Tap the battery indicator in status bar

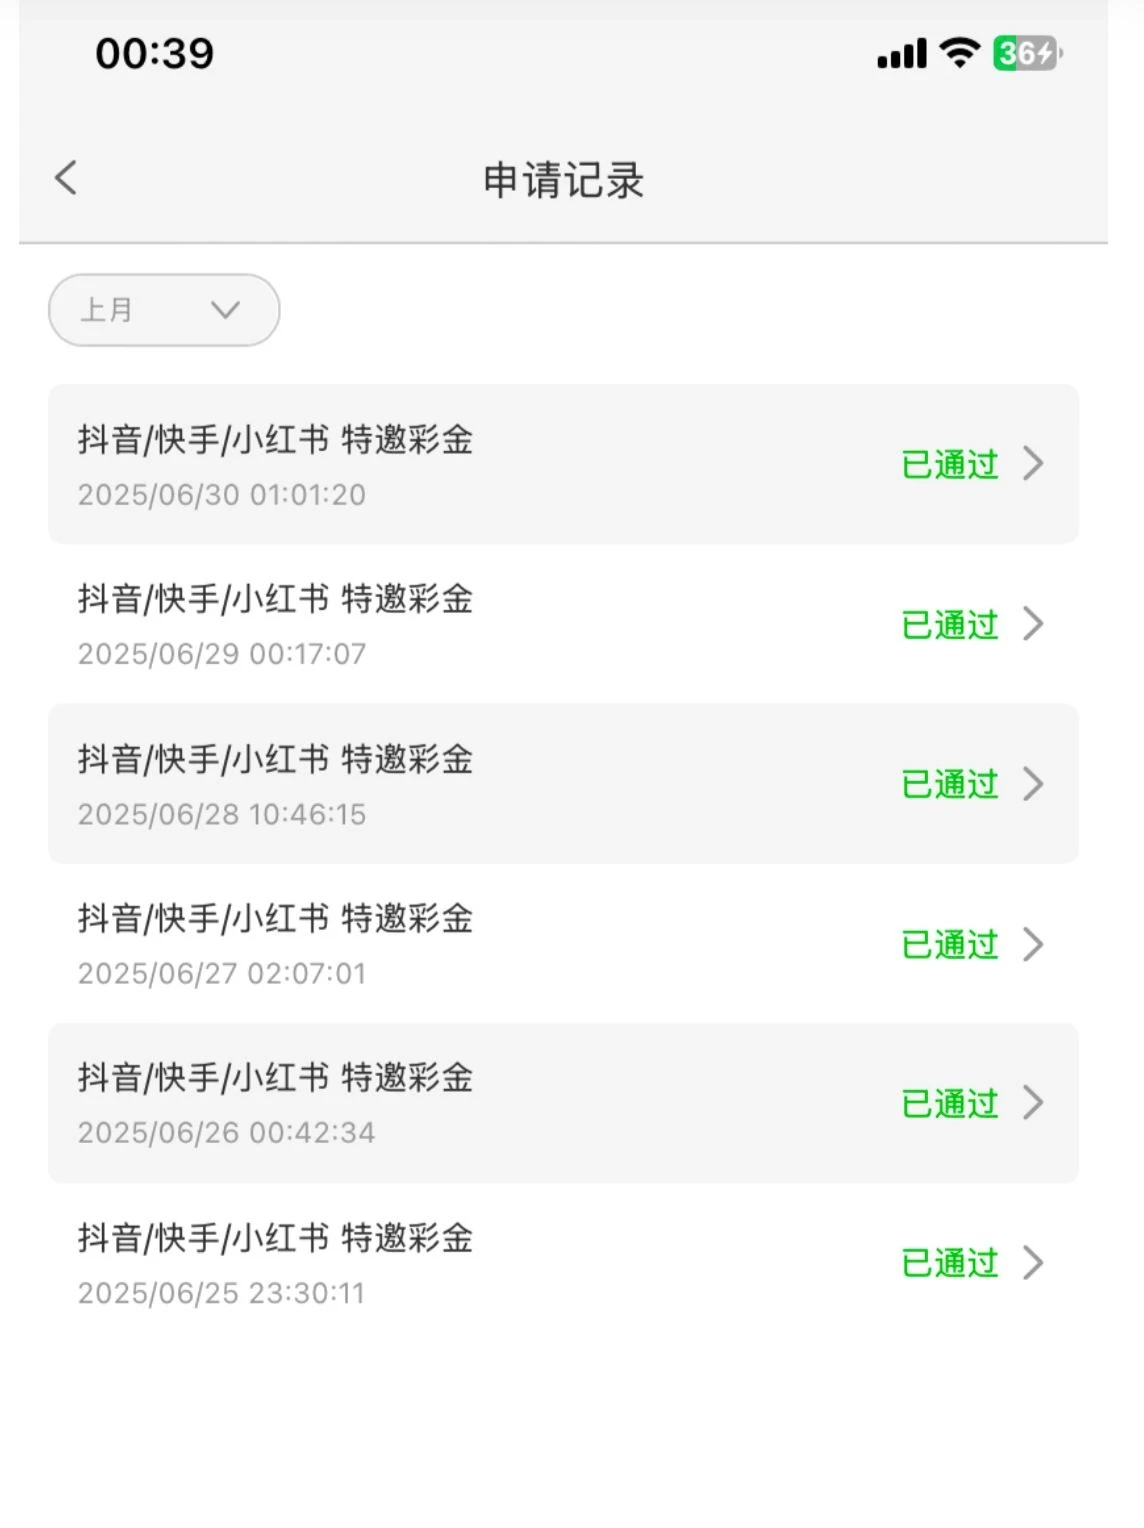pos(1026,53)
